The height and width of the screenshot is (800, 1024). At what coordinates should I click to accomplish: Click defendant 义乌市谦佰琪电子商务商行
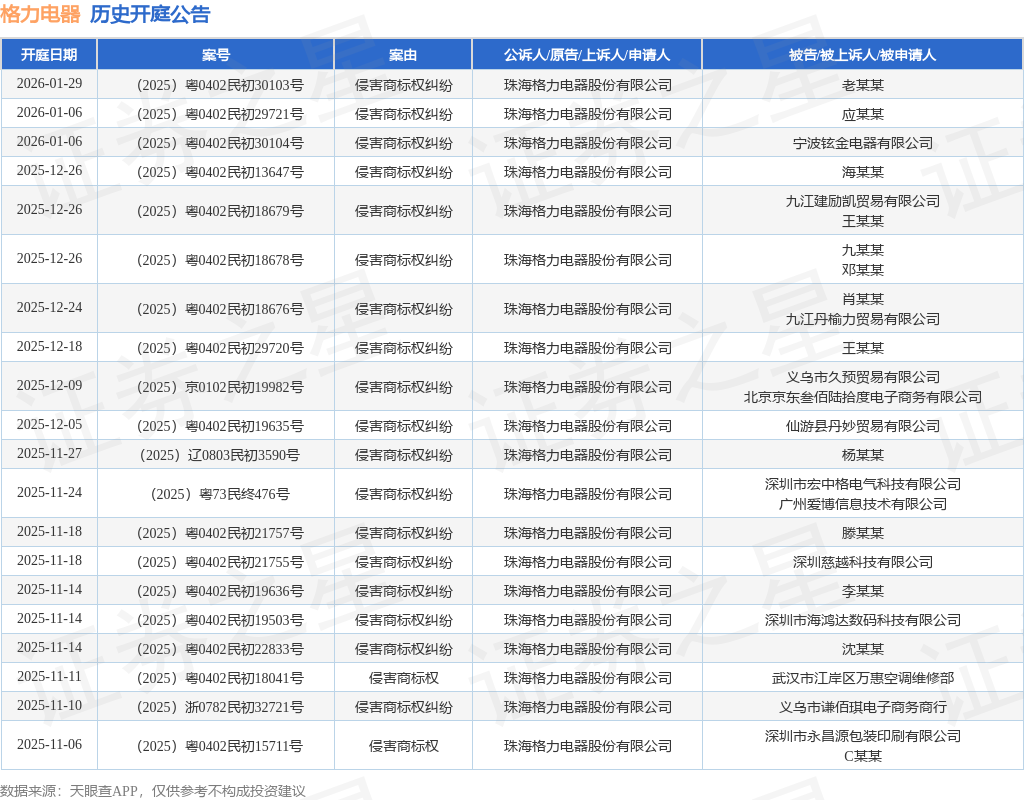point(862,707)
